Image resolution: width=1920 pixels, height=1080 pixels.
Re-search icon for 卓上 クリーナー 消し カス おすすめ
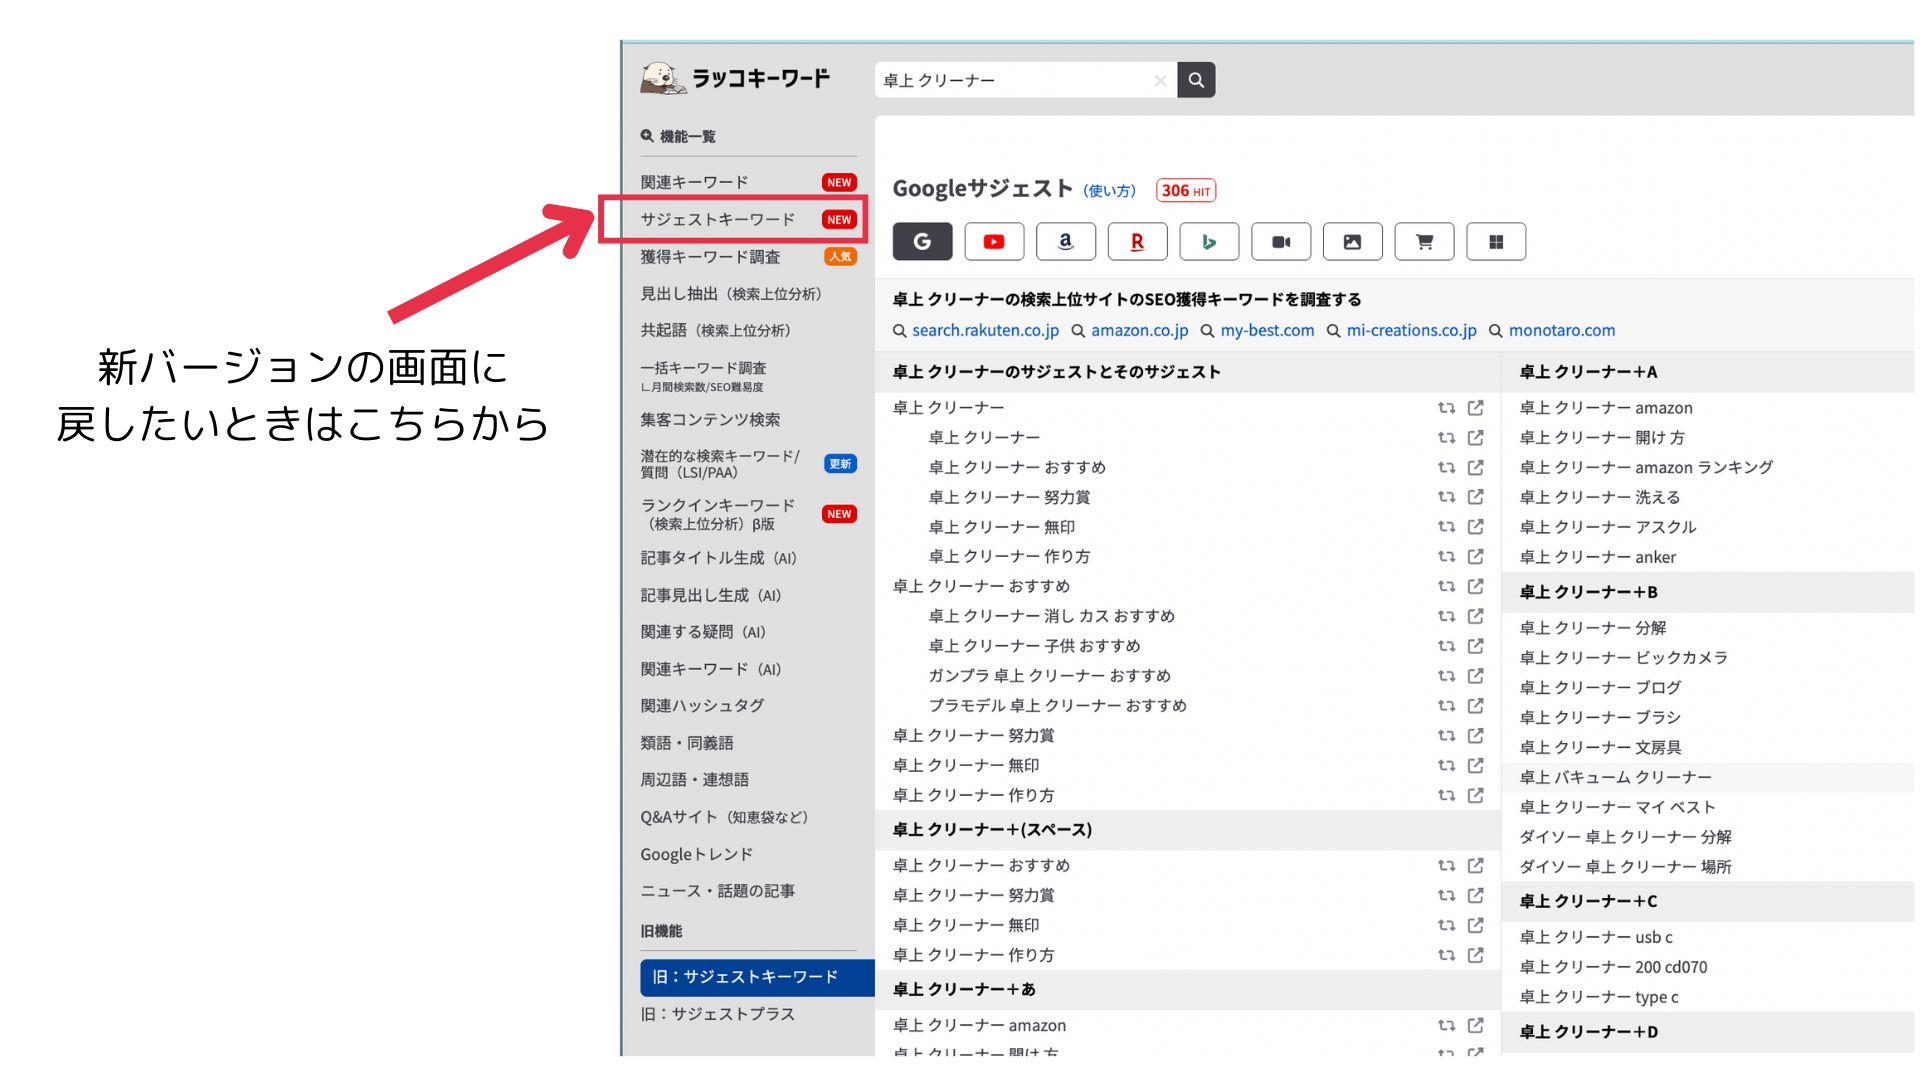click(x=1446, y=616)
